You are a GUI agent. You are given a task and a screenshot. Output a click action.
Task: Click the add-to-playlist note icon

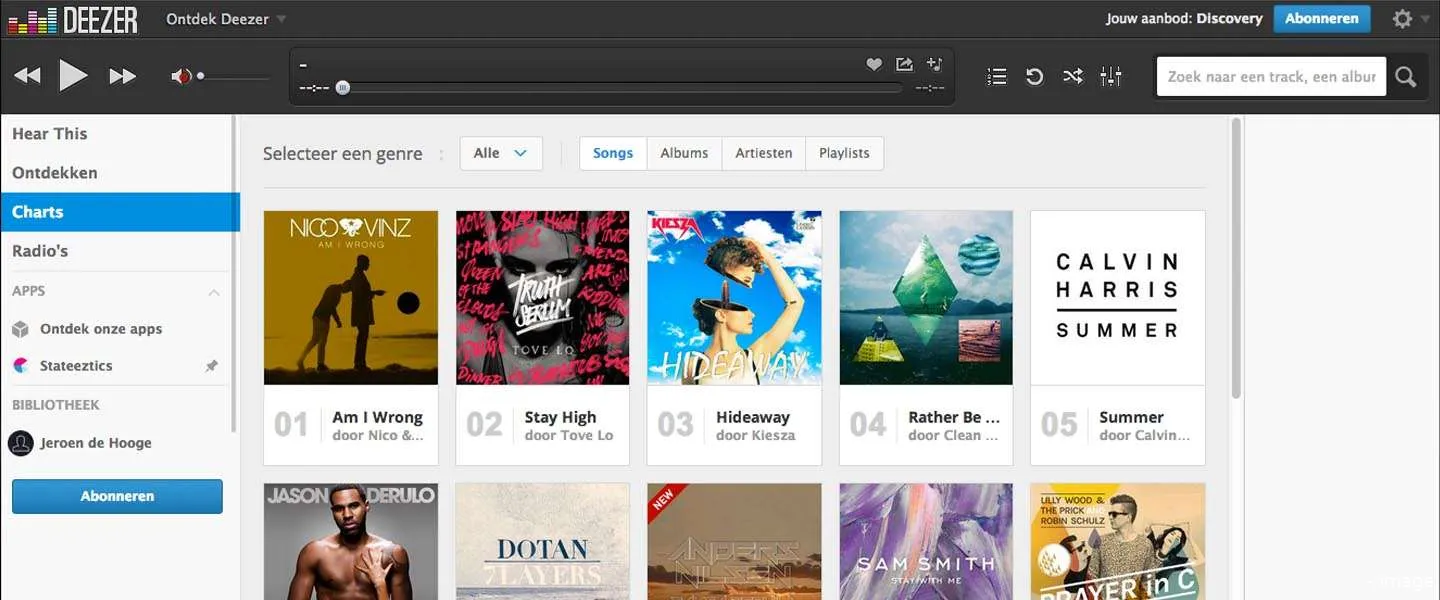pos(934,63)
